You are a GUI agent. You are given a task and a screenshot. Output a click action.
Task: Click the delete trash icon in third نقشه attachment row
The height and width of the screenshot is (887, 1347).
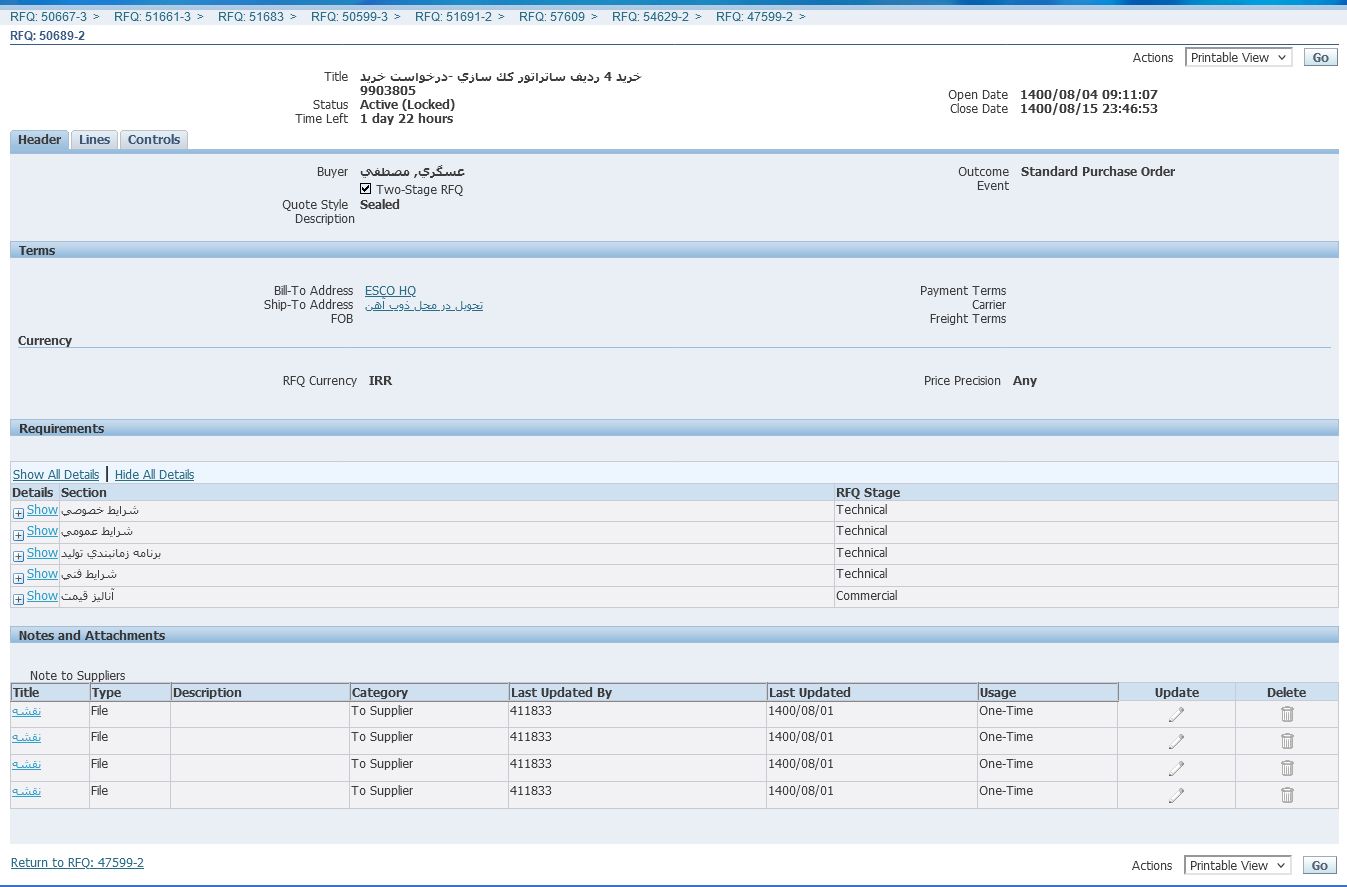point(1287,768)
